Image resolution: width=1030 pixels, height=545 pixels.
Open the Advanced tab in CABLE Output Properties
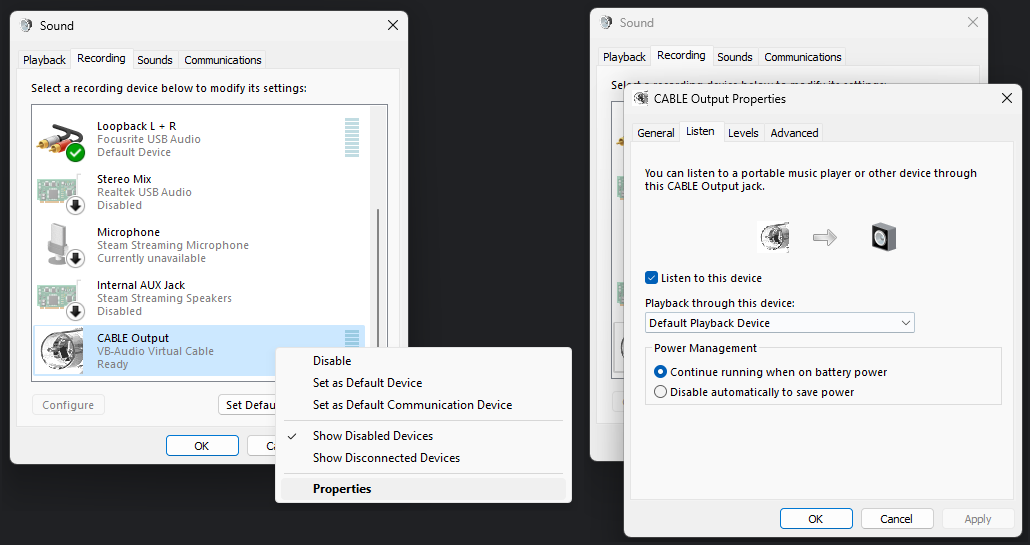coord(794,133)
